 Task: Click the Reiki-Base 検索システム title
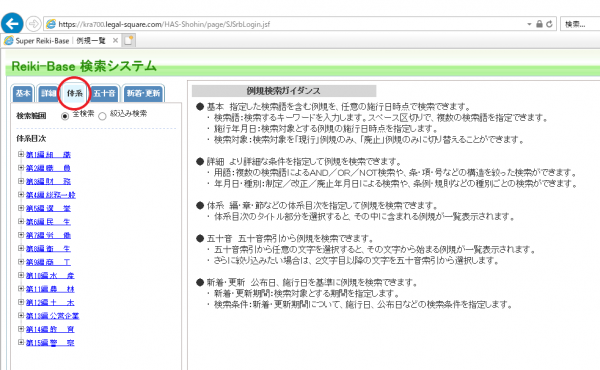coord(84,66)
